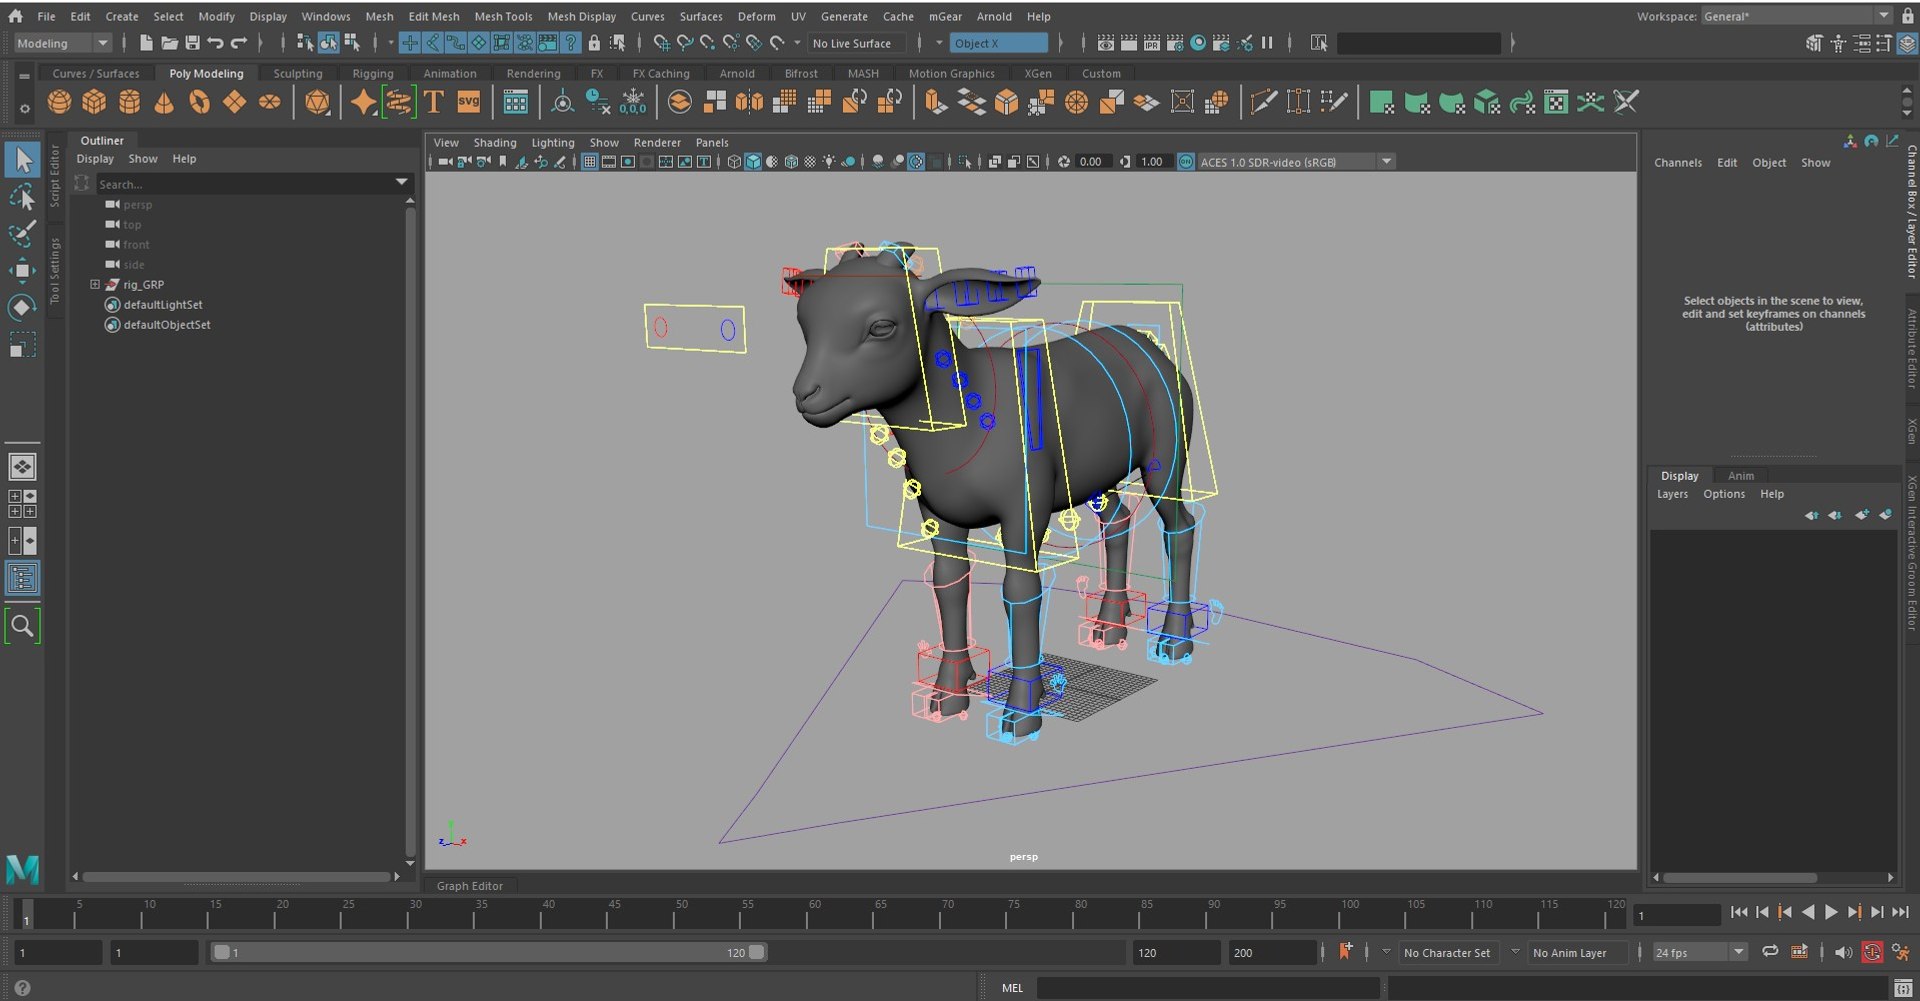Screen dimensions: 1920x1001
Task: Switch to the Rigging shelf tab
Action: [x=373, y=73]
